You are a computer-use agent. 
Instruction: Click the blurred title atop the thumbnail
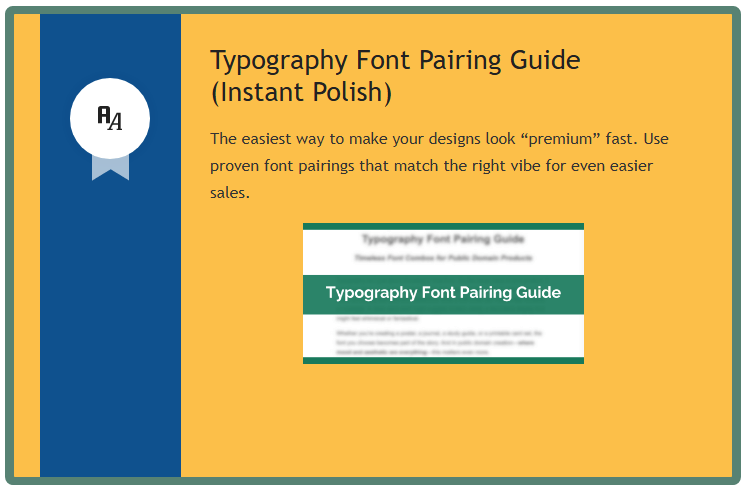point(443,240)
